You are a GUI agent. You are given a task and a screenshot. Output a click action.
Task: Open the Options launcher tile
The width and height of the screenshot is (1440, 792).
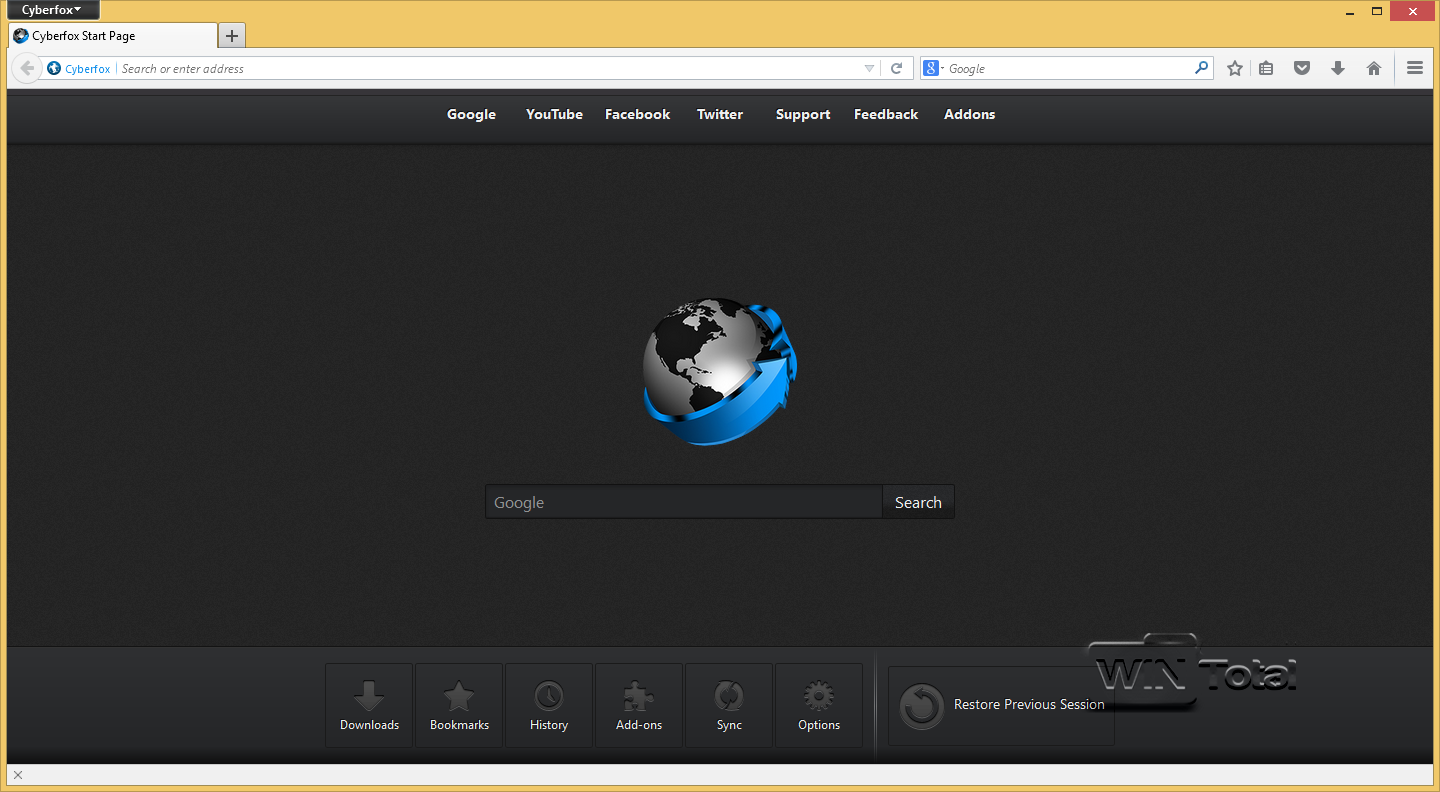(819, 705)
